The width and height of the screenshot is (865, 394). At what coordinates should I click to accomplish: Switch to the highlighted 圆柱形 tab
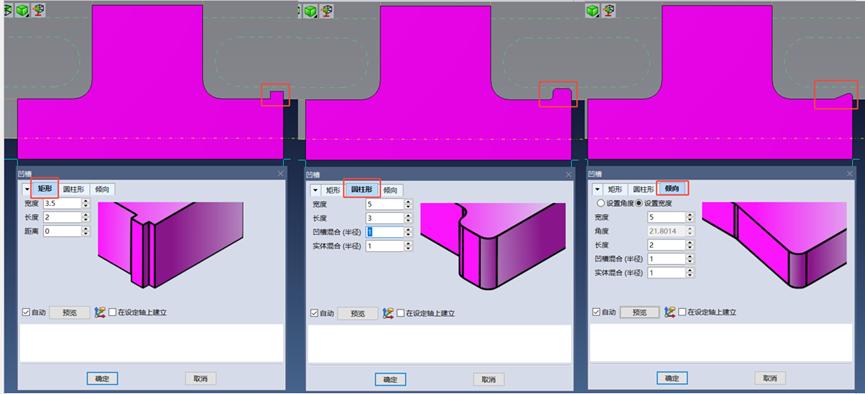(362, 190)
